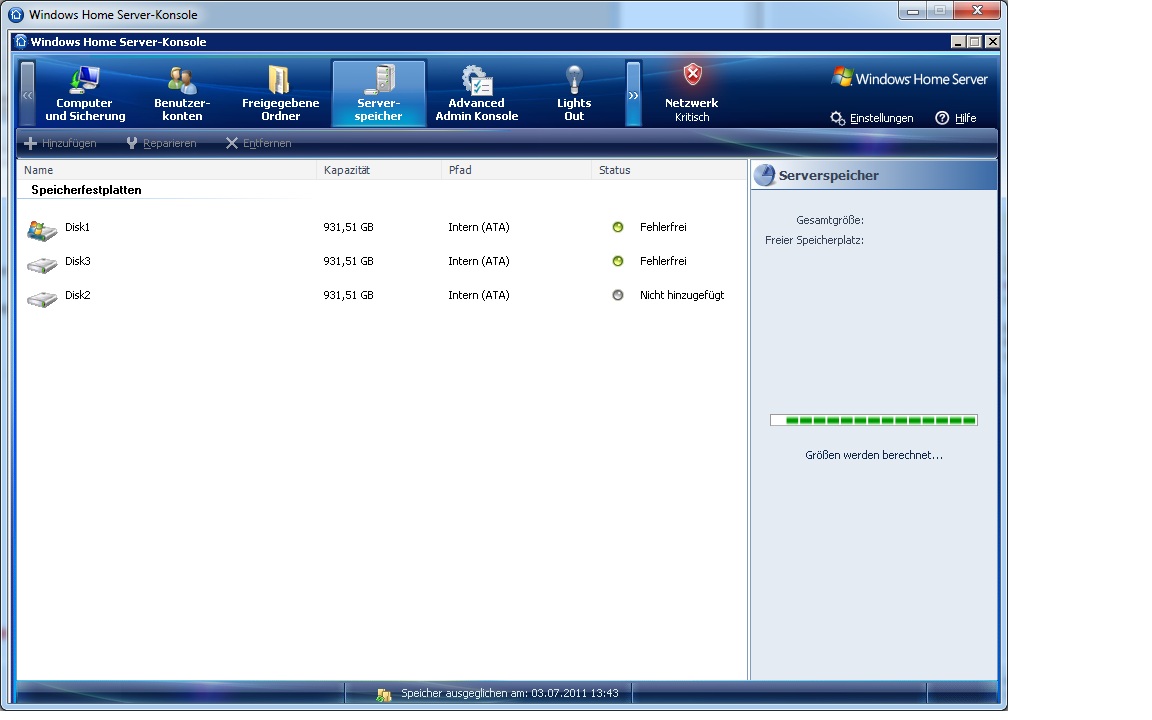This screenshot has height=720, width=1152.
Task: Click the Disk1 name text
Action: pyautogui.click(x=77, y=227)
